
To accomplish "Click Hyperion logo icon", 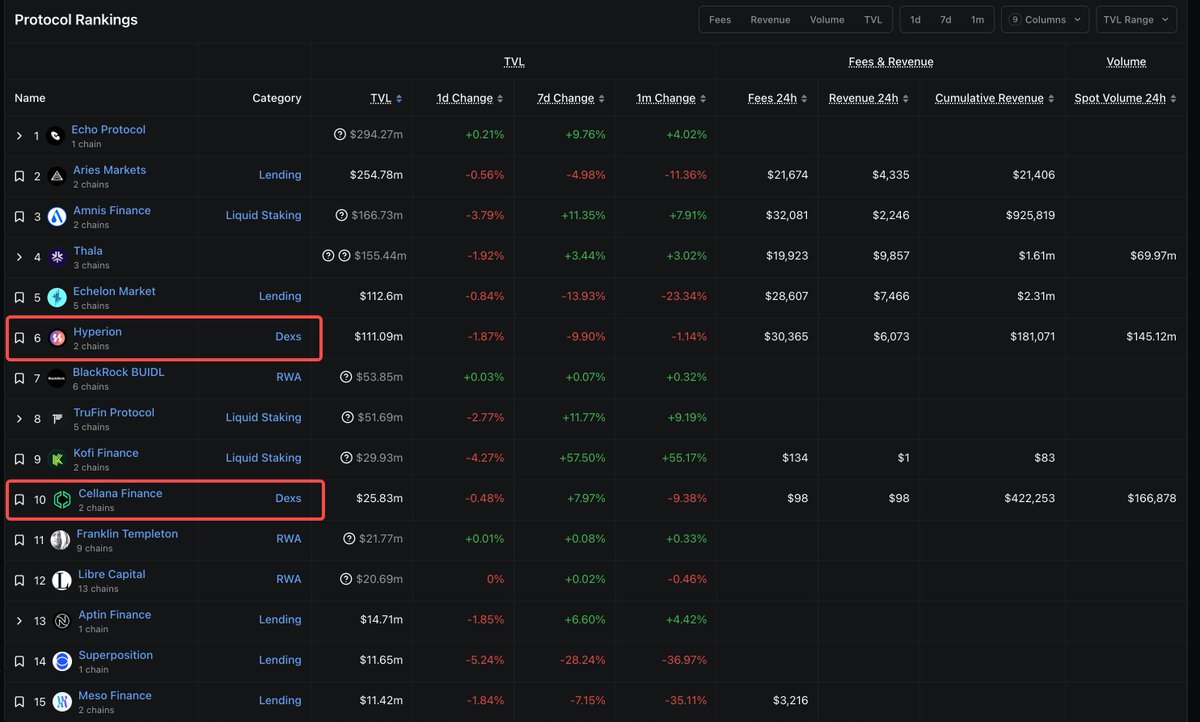I will click(x=57, y=338).
